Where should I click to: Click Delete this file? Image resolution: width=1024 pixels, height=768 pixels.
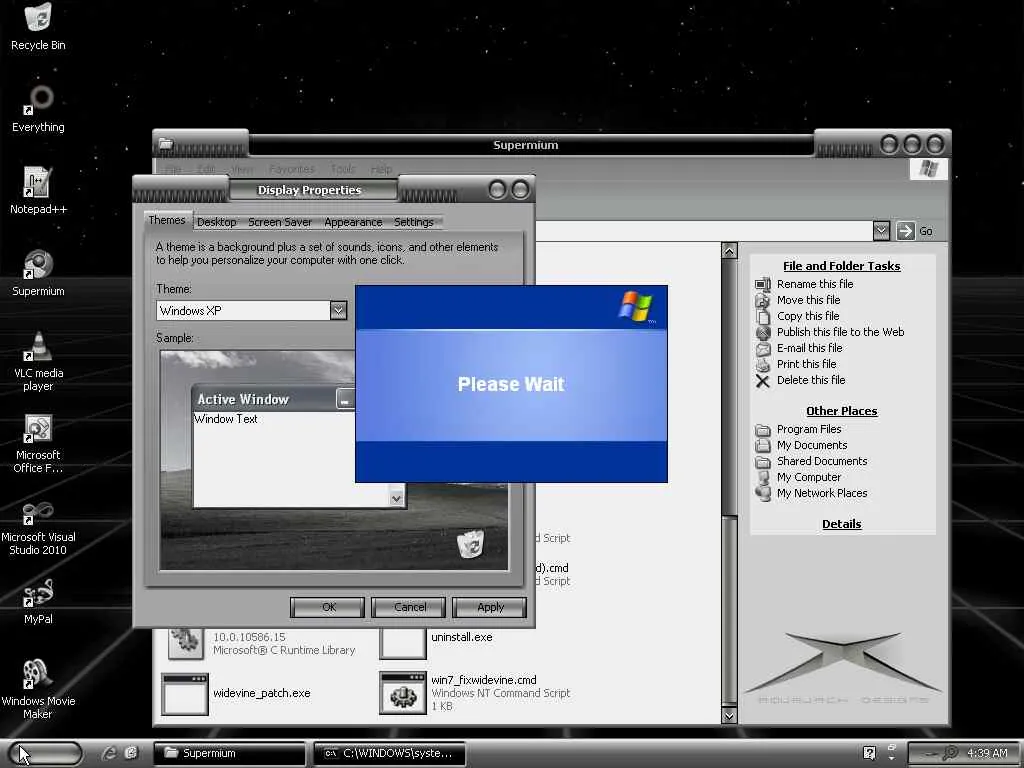[810, 379]
